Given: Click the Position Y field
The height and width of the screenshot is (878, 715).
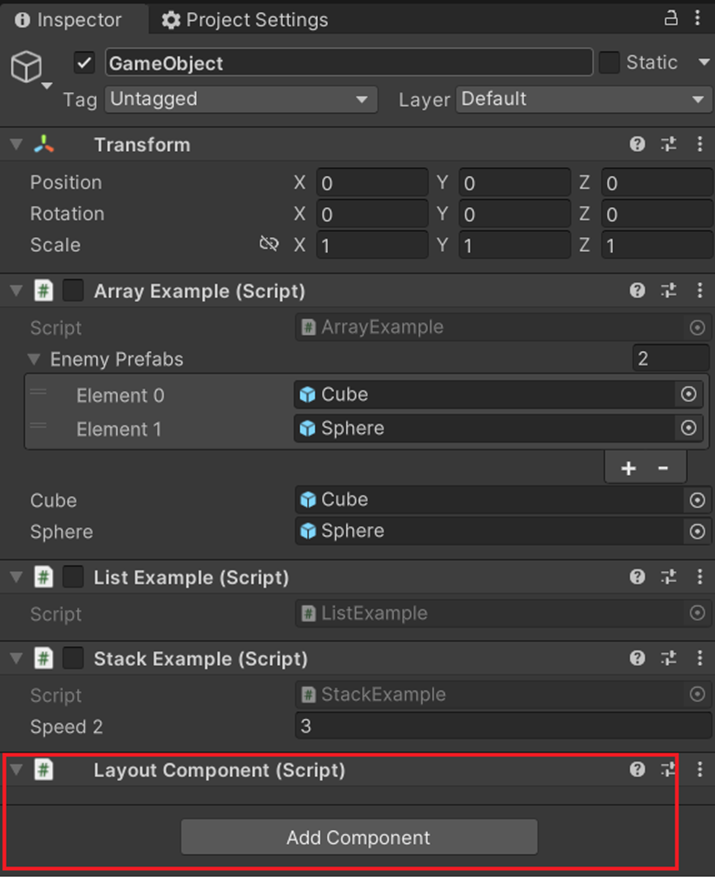Looking at the screenshot, I should (515, 183).
